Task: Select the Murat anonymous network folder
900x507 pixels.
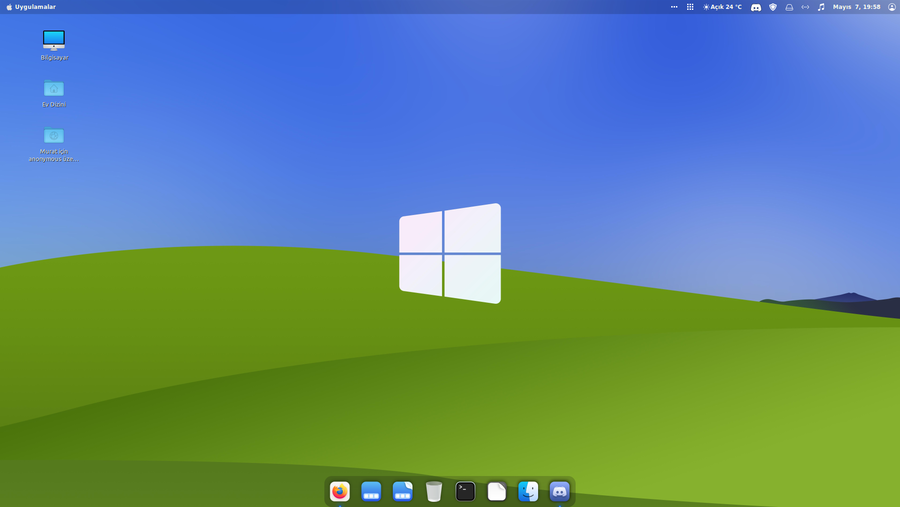Action: [x=54, y=136]
